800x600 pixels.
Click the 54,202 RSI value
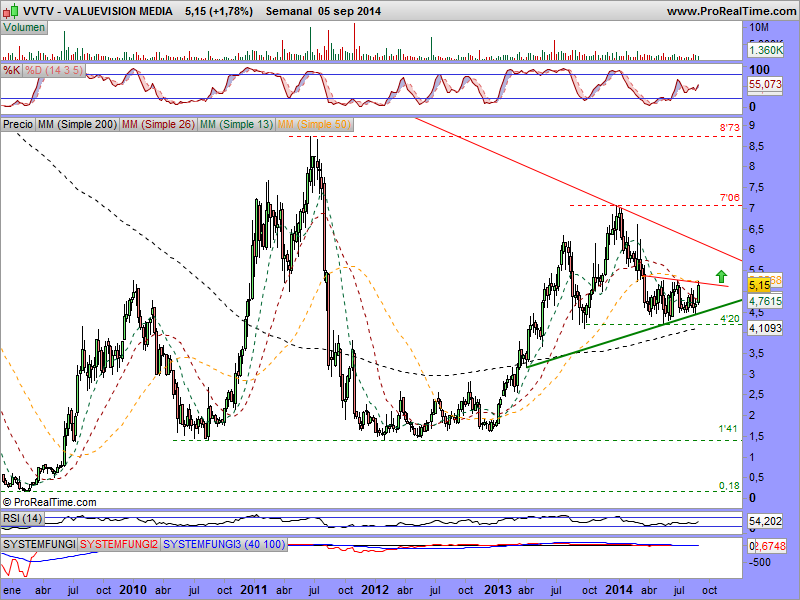click(765, 521)
